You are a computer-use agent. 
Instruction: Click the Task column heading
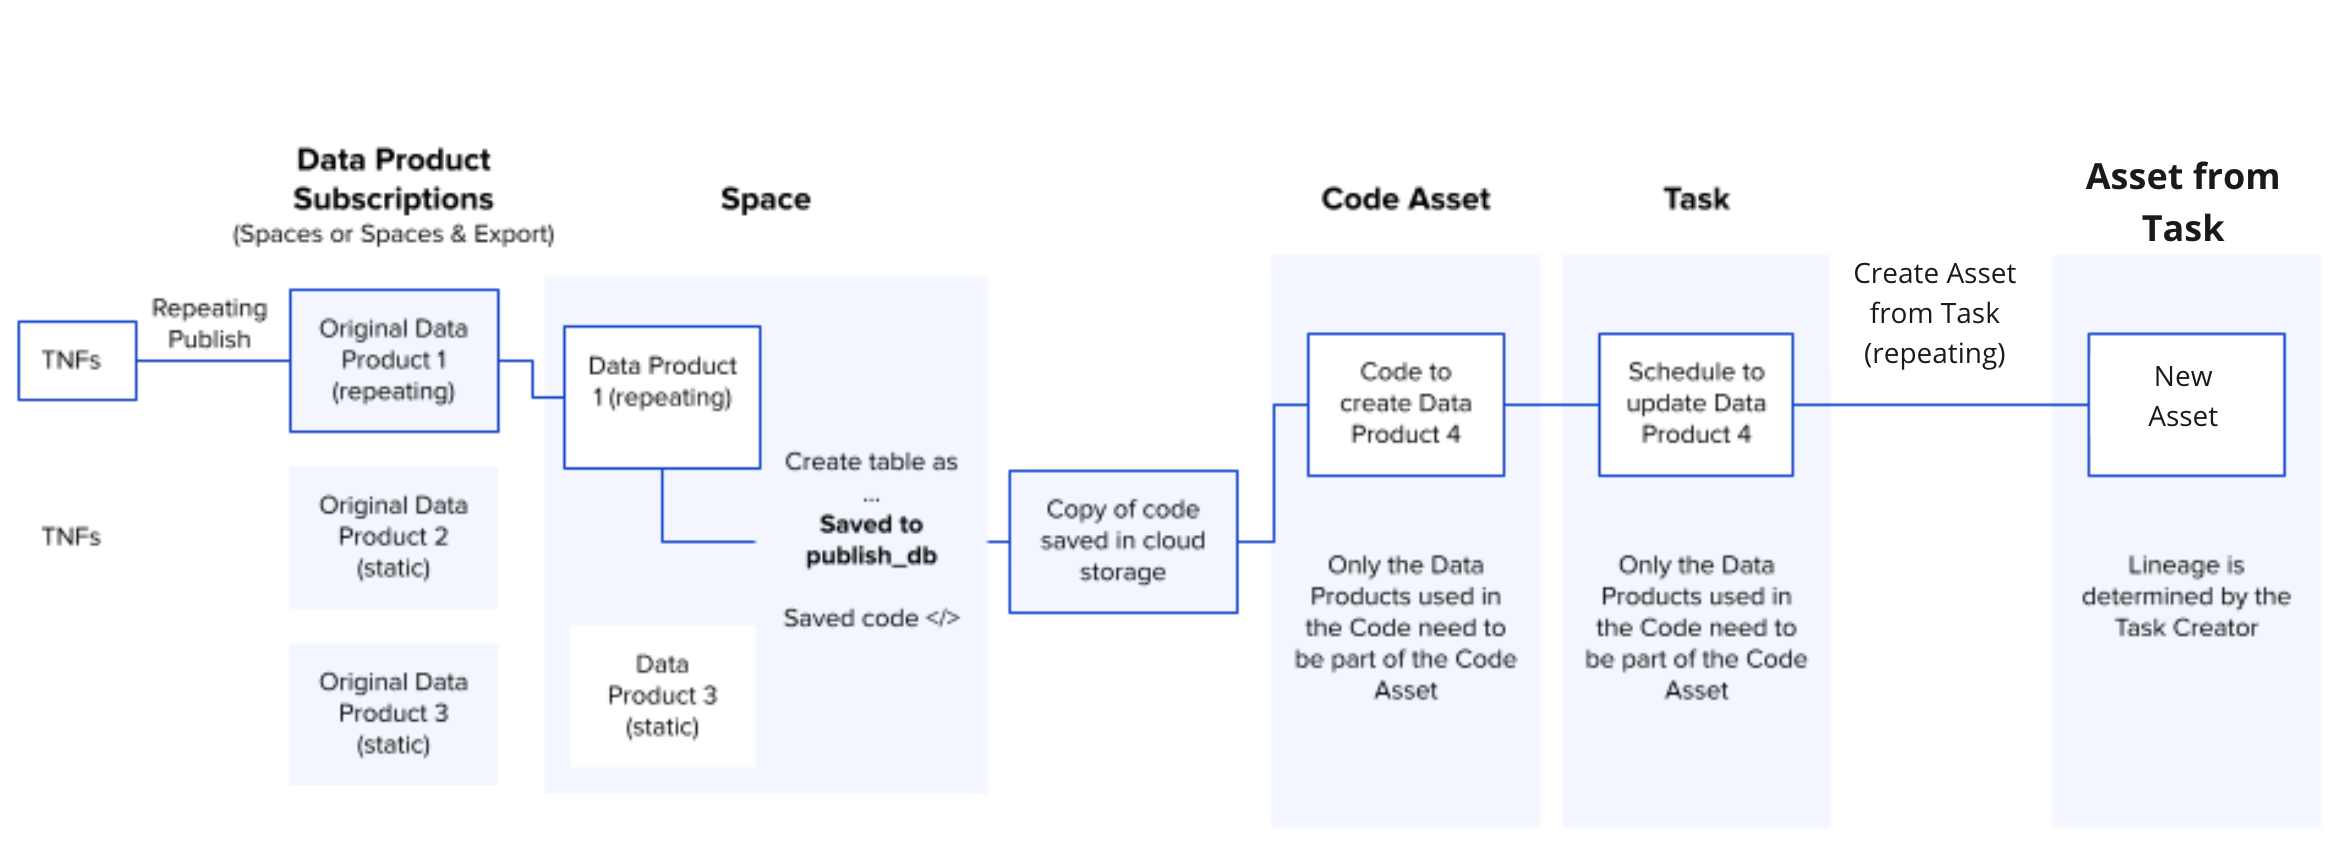(1696, 199)
